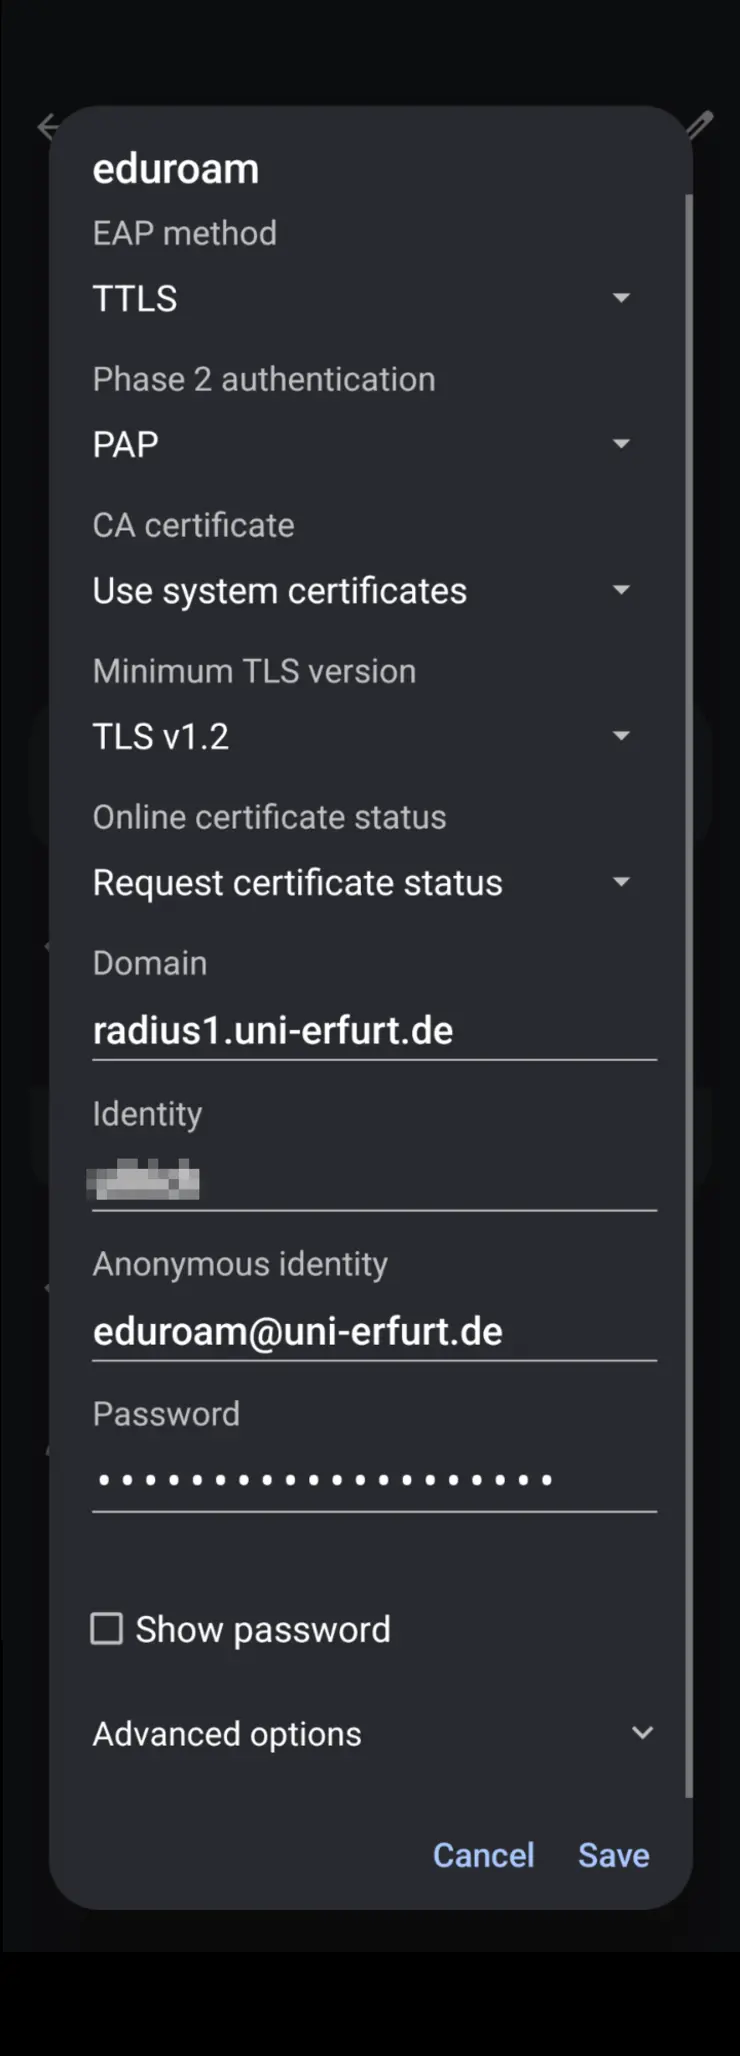Tap the eduroam dialog title
The height and width of the screenshot is (2056, 740).
tap(176, 169)
